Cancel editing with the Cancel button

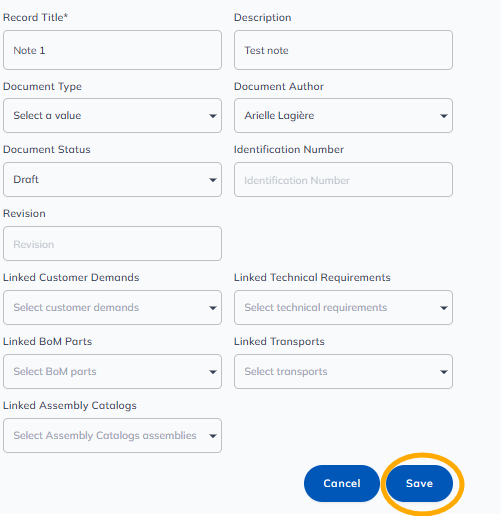[x=342, y=483]
